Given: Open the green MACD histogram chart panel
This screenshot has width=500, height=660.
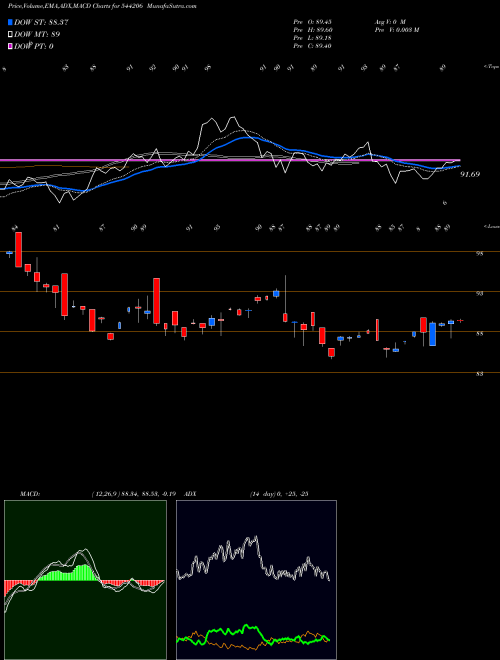Looking at the screenshot, I should (85, 580).
